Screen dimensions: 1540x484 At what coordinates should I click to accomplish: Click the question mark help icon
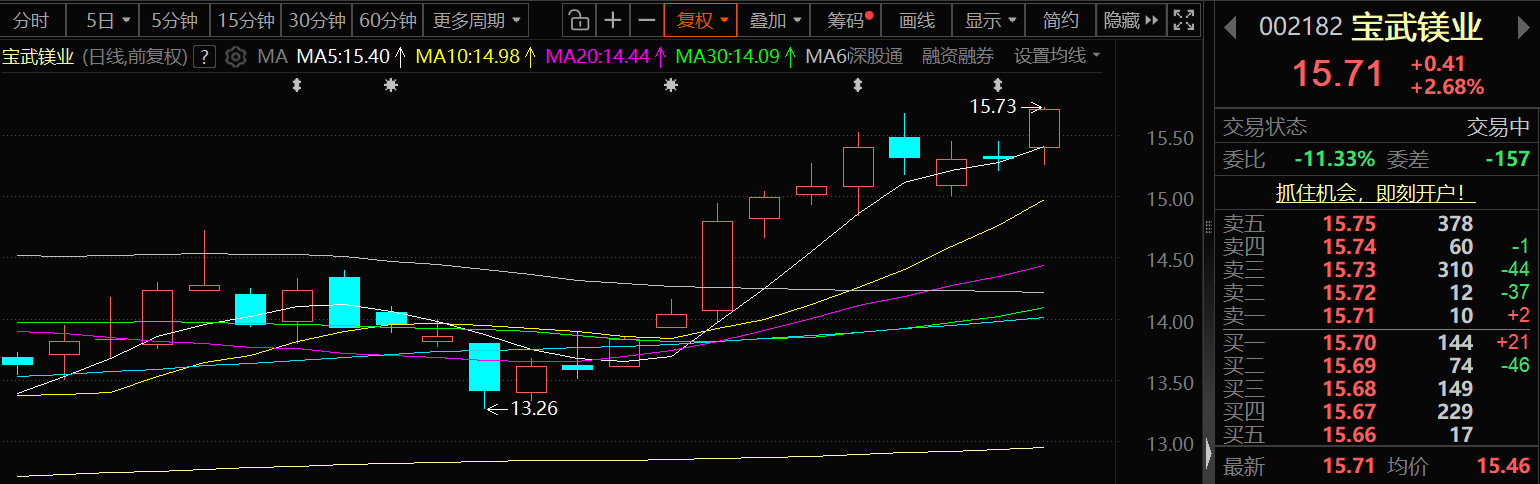[x=204, y=57]
